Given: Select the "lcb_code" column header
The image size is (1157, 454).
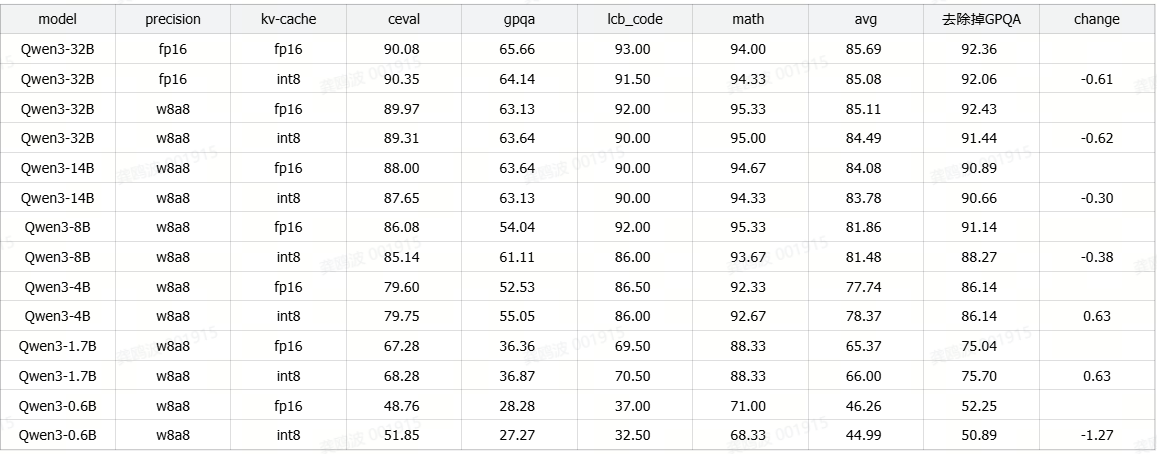Looking at the screenshot, I should pyautogui.click(x=634, y=19).
